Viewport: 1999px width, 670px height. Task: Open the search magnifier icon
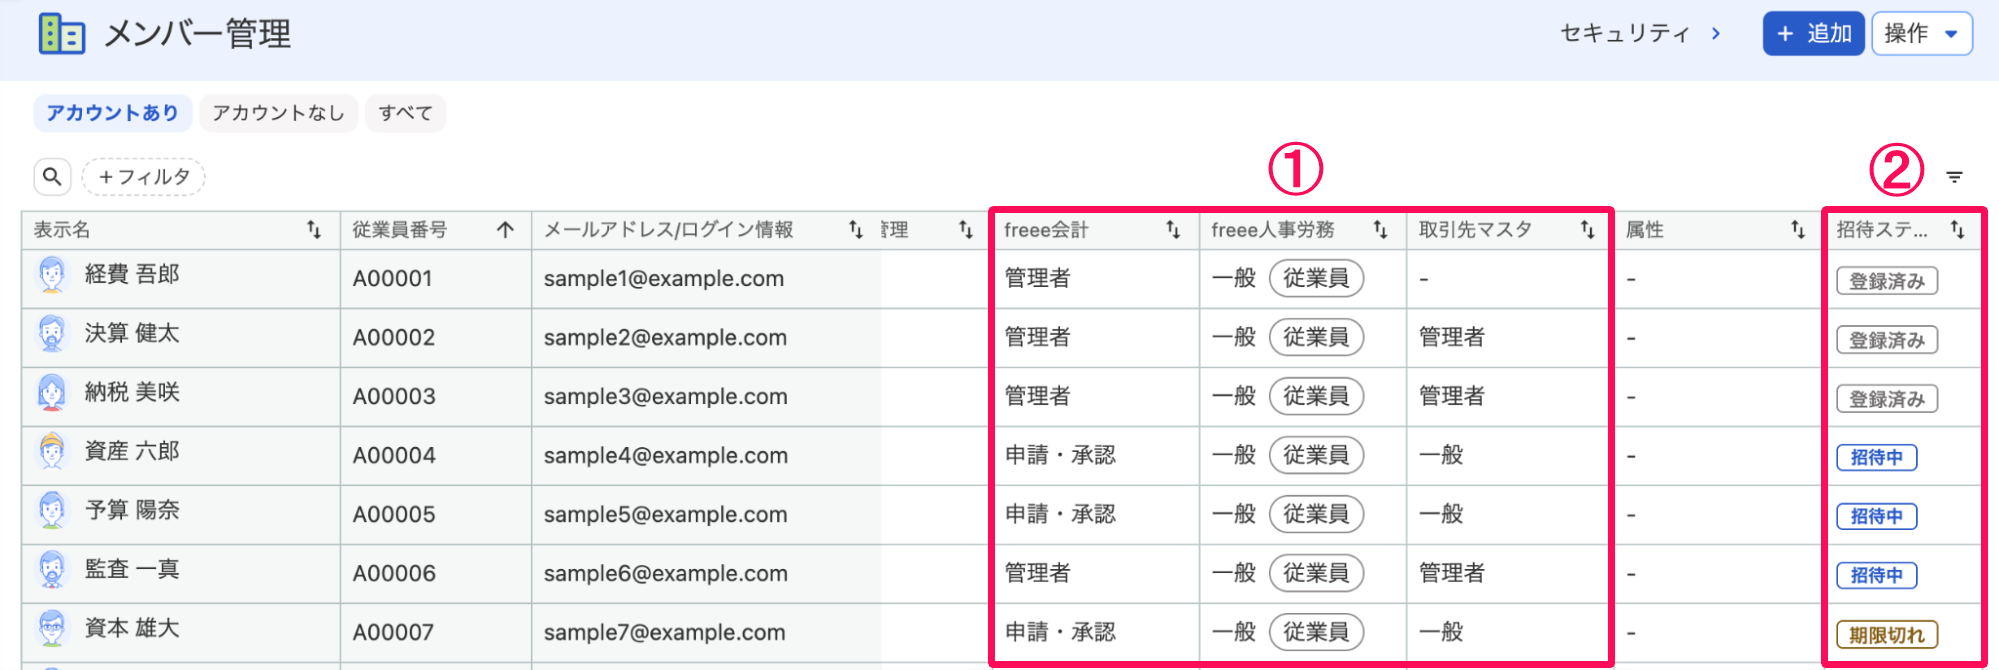click(x=53, y=177)
